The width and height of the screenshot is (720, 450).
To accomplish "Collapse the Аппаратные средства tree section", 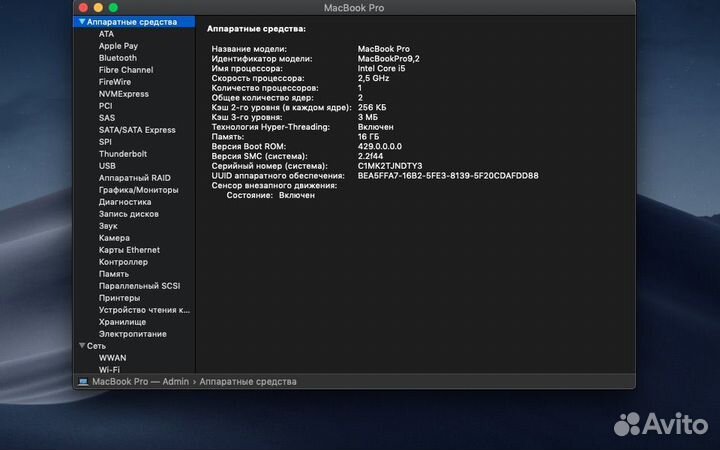I will [82, 22].
